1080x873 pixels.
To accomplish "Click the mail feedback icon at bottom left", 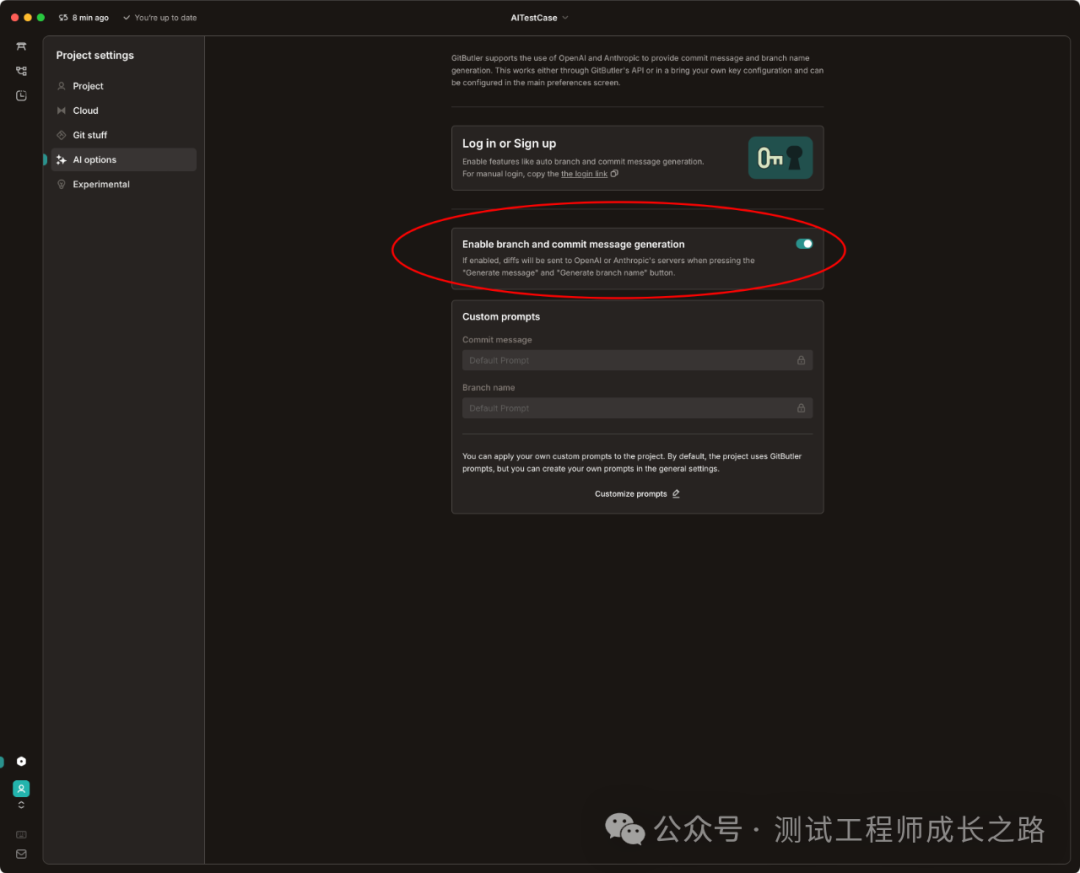I will [21, 854].
